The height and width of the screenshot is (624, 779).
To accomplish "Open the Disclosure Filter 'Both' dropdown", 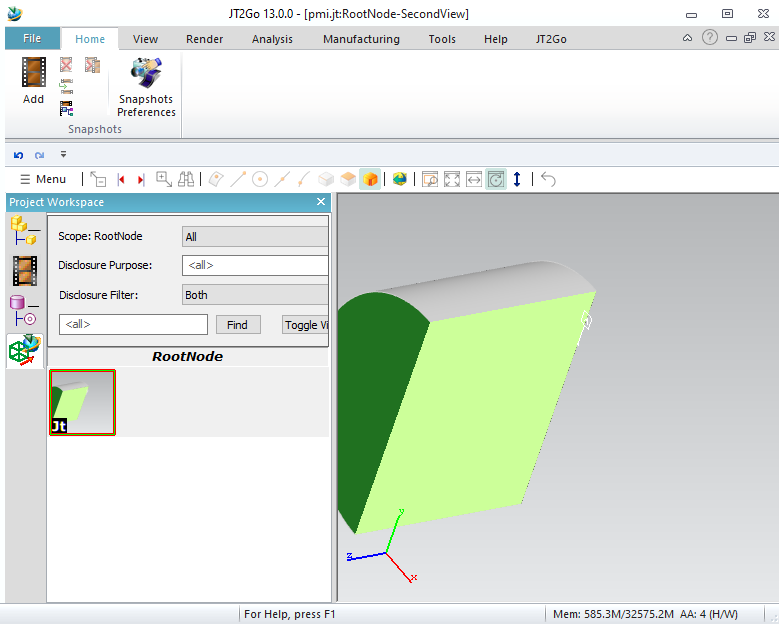I will (255, 295).
